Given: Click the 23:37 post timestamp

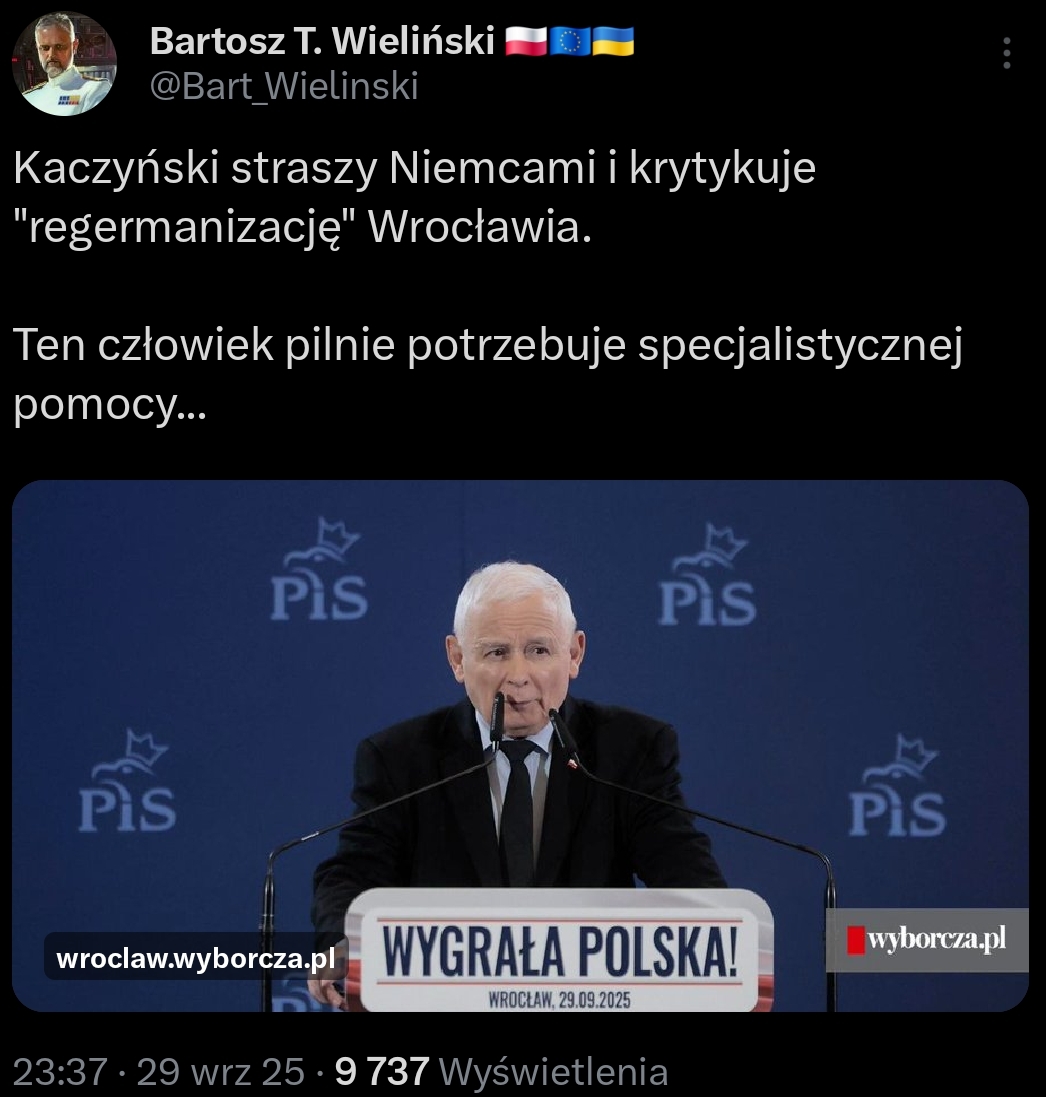Looking at the screenshot, I should point(60,1071).
